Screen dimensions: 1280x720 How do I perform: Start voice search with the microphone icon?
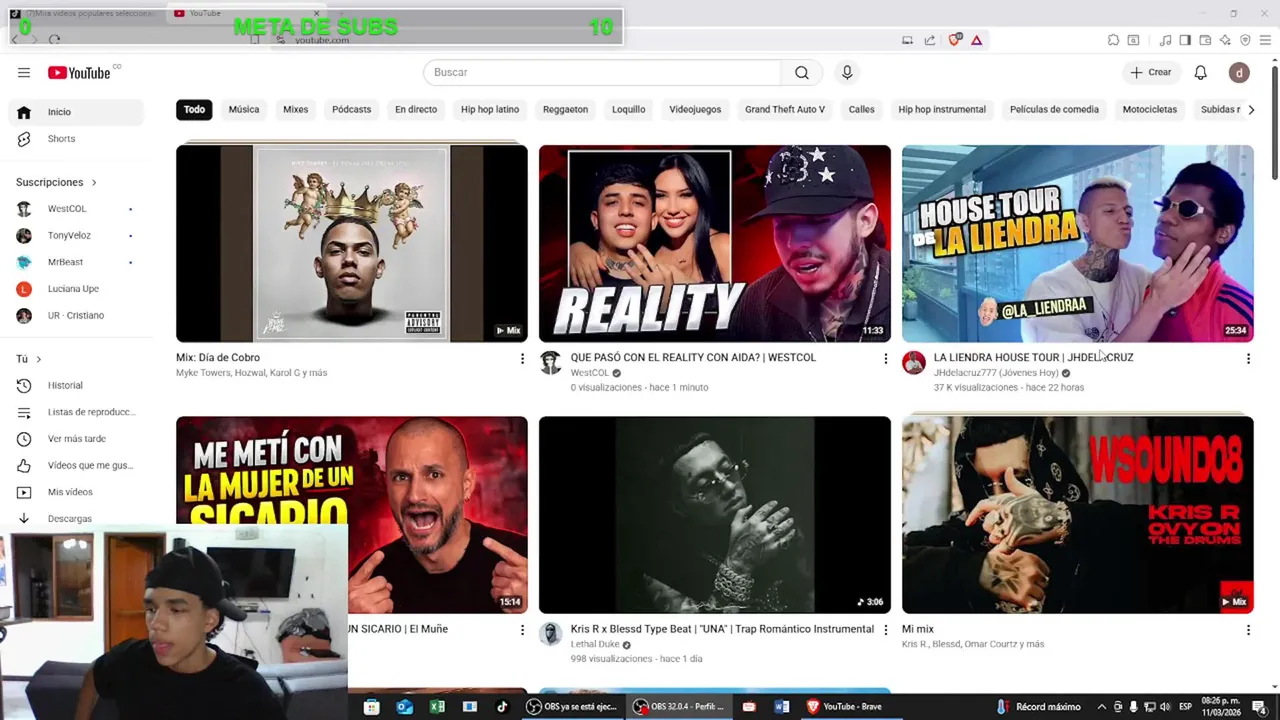pos(847,72)
